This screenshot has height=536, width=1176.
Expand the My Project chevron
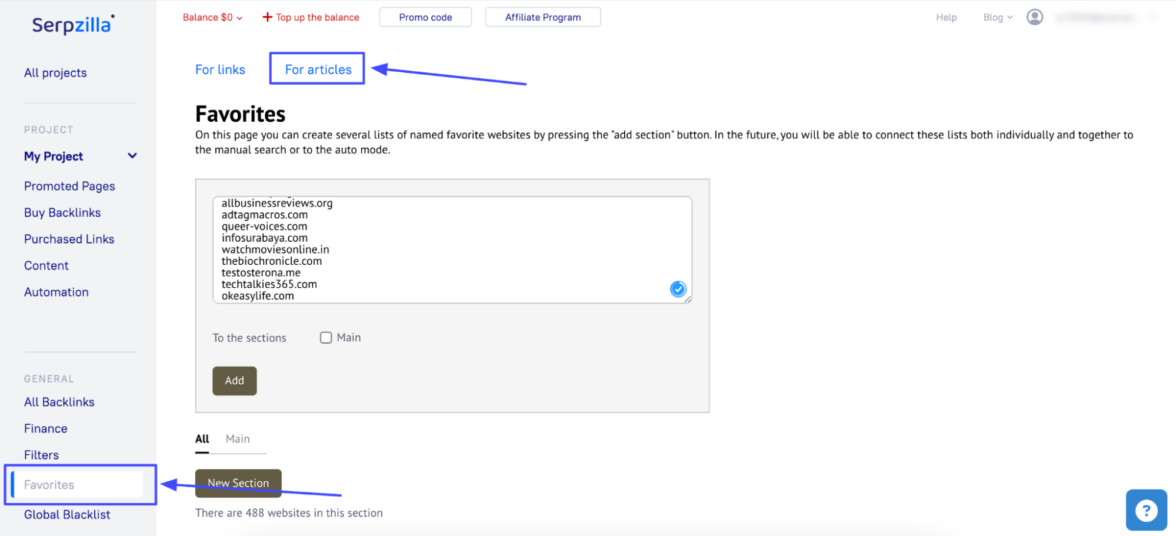(132, 156)
